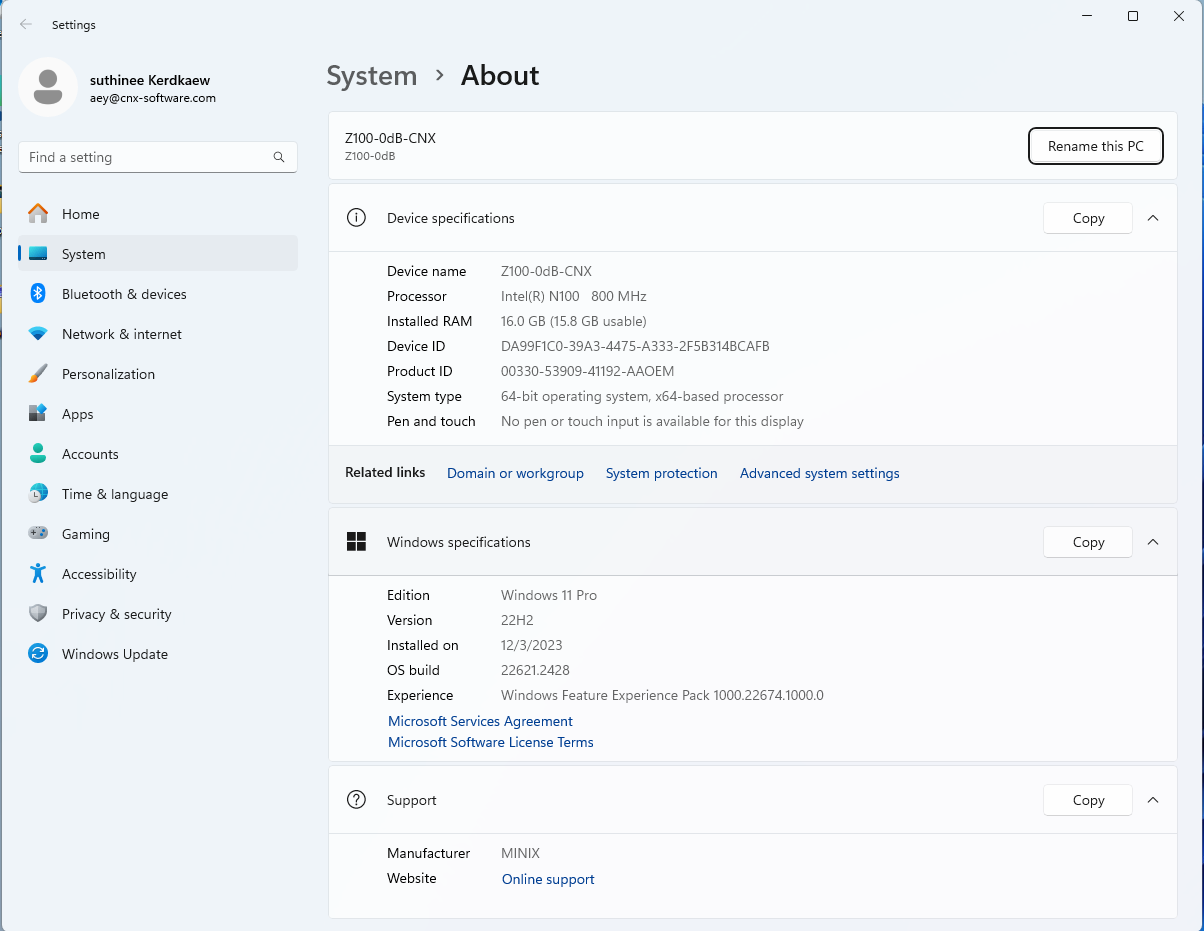
Task: Click the Gaming controller icon
Action: click(x=38, y=534)
